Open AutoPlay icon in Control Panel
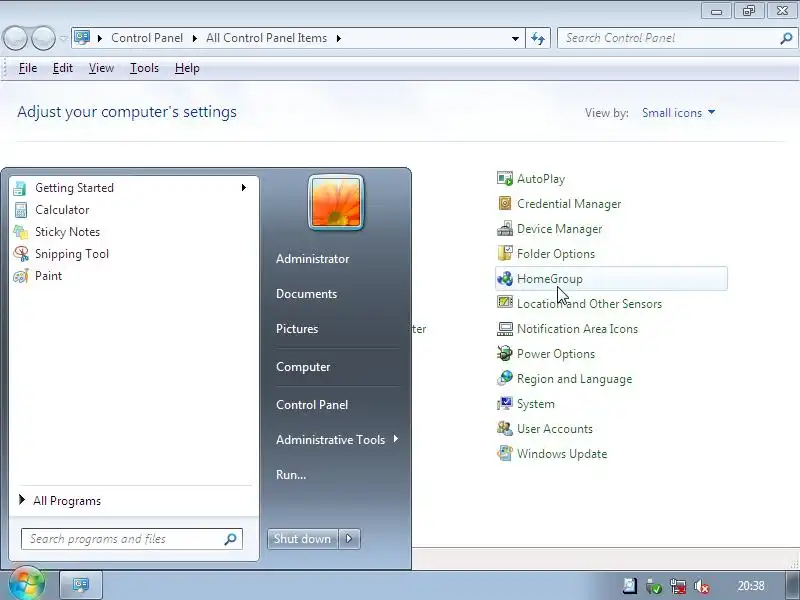This screenshot has width=800, height=600. 505,179
